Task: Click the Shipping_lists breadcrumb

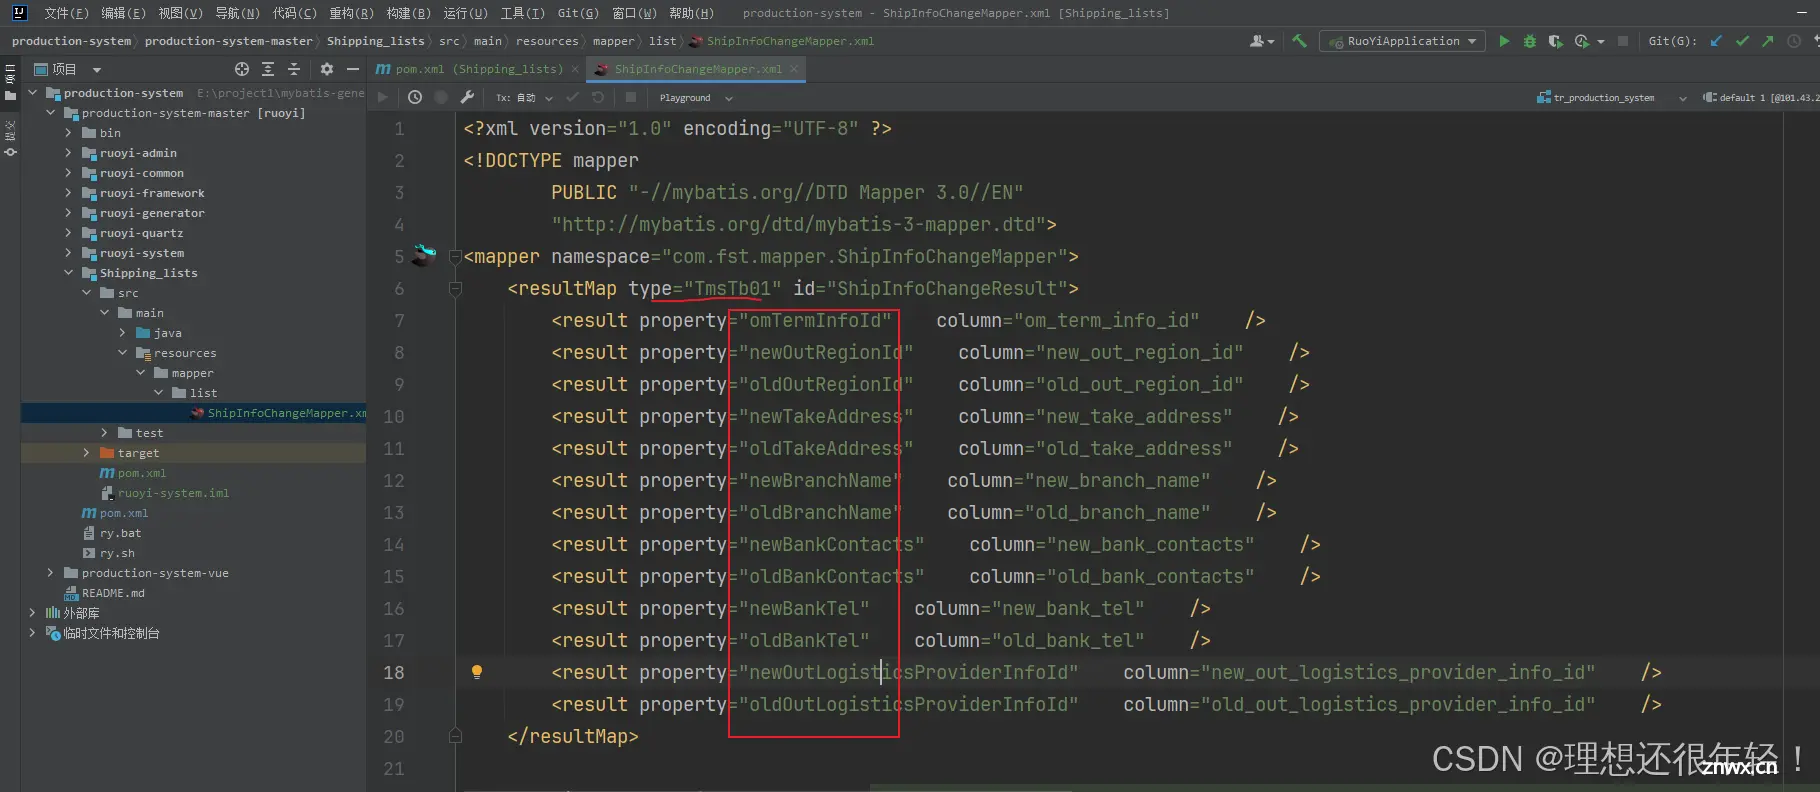Action: (375, 41)
